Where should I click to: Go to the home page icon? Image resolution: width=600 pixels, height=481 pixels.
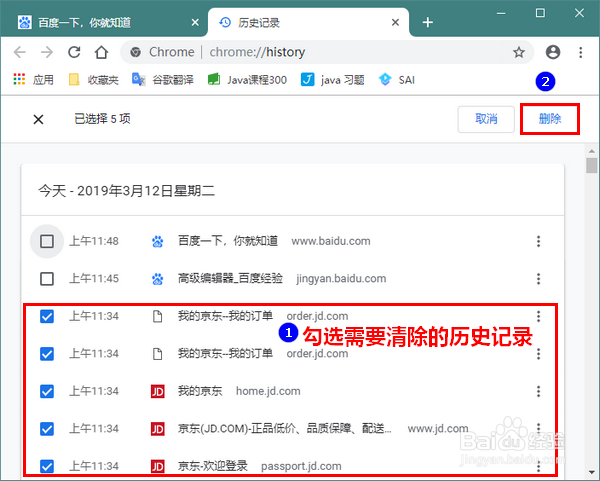[x=101, y=52]
